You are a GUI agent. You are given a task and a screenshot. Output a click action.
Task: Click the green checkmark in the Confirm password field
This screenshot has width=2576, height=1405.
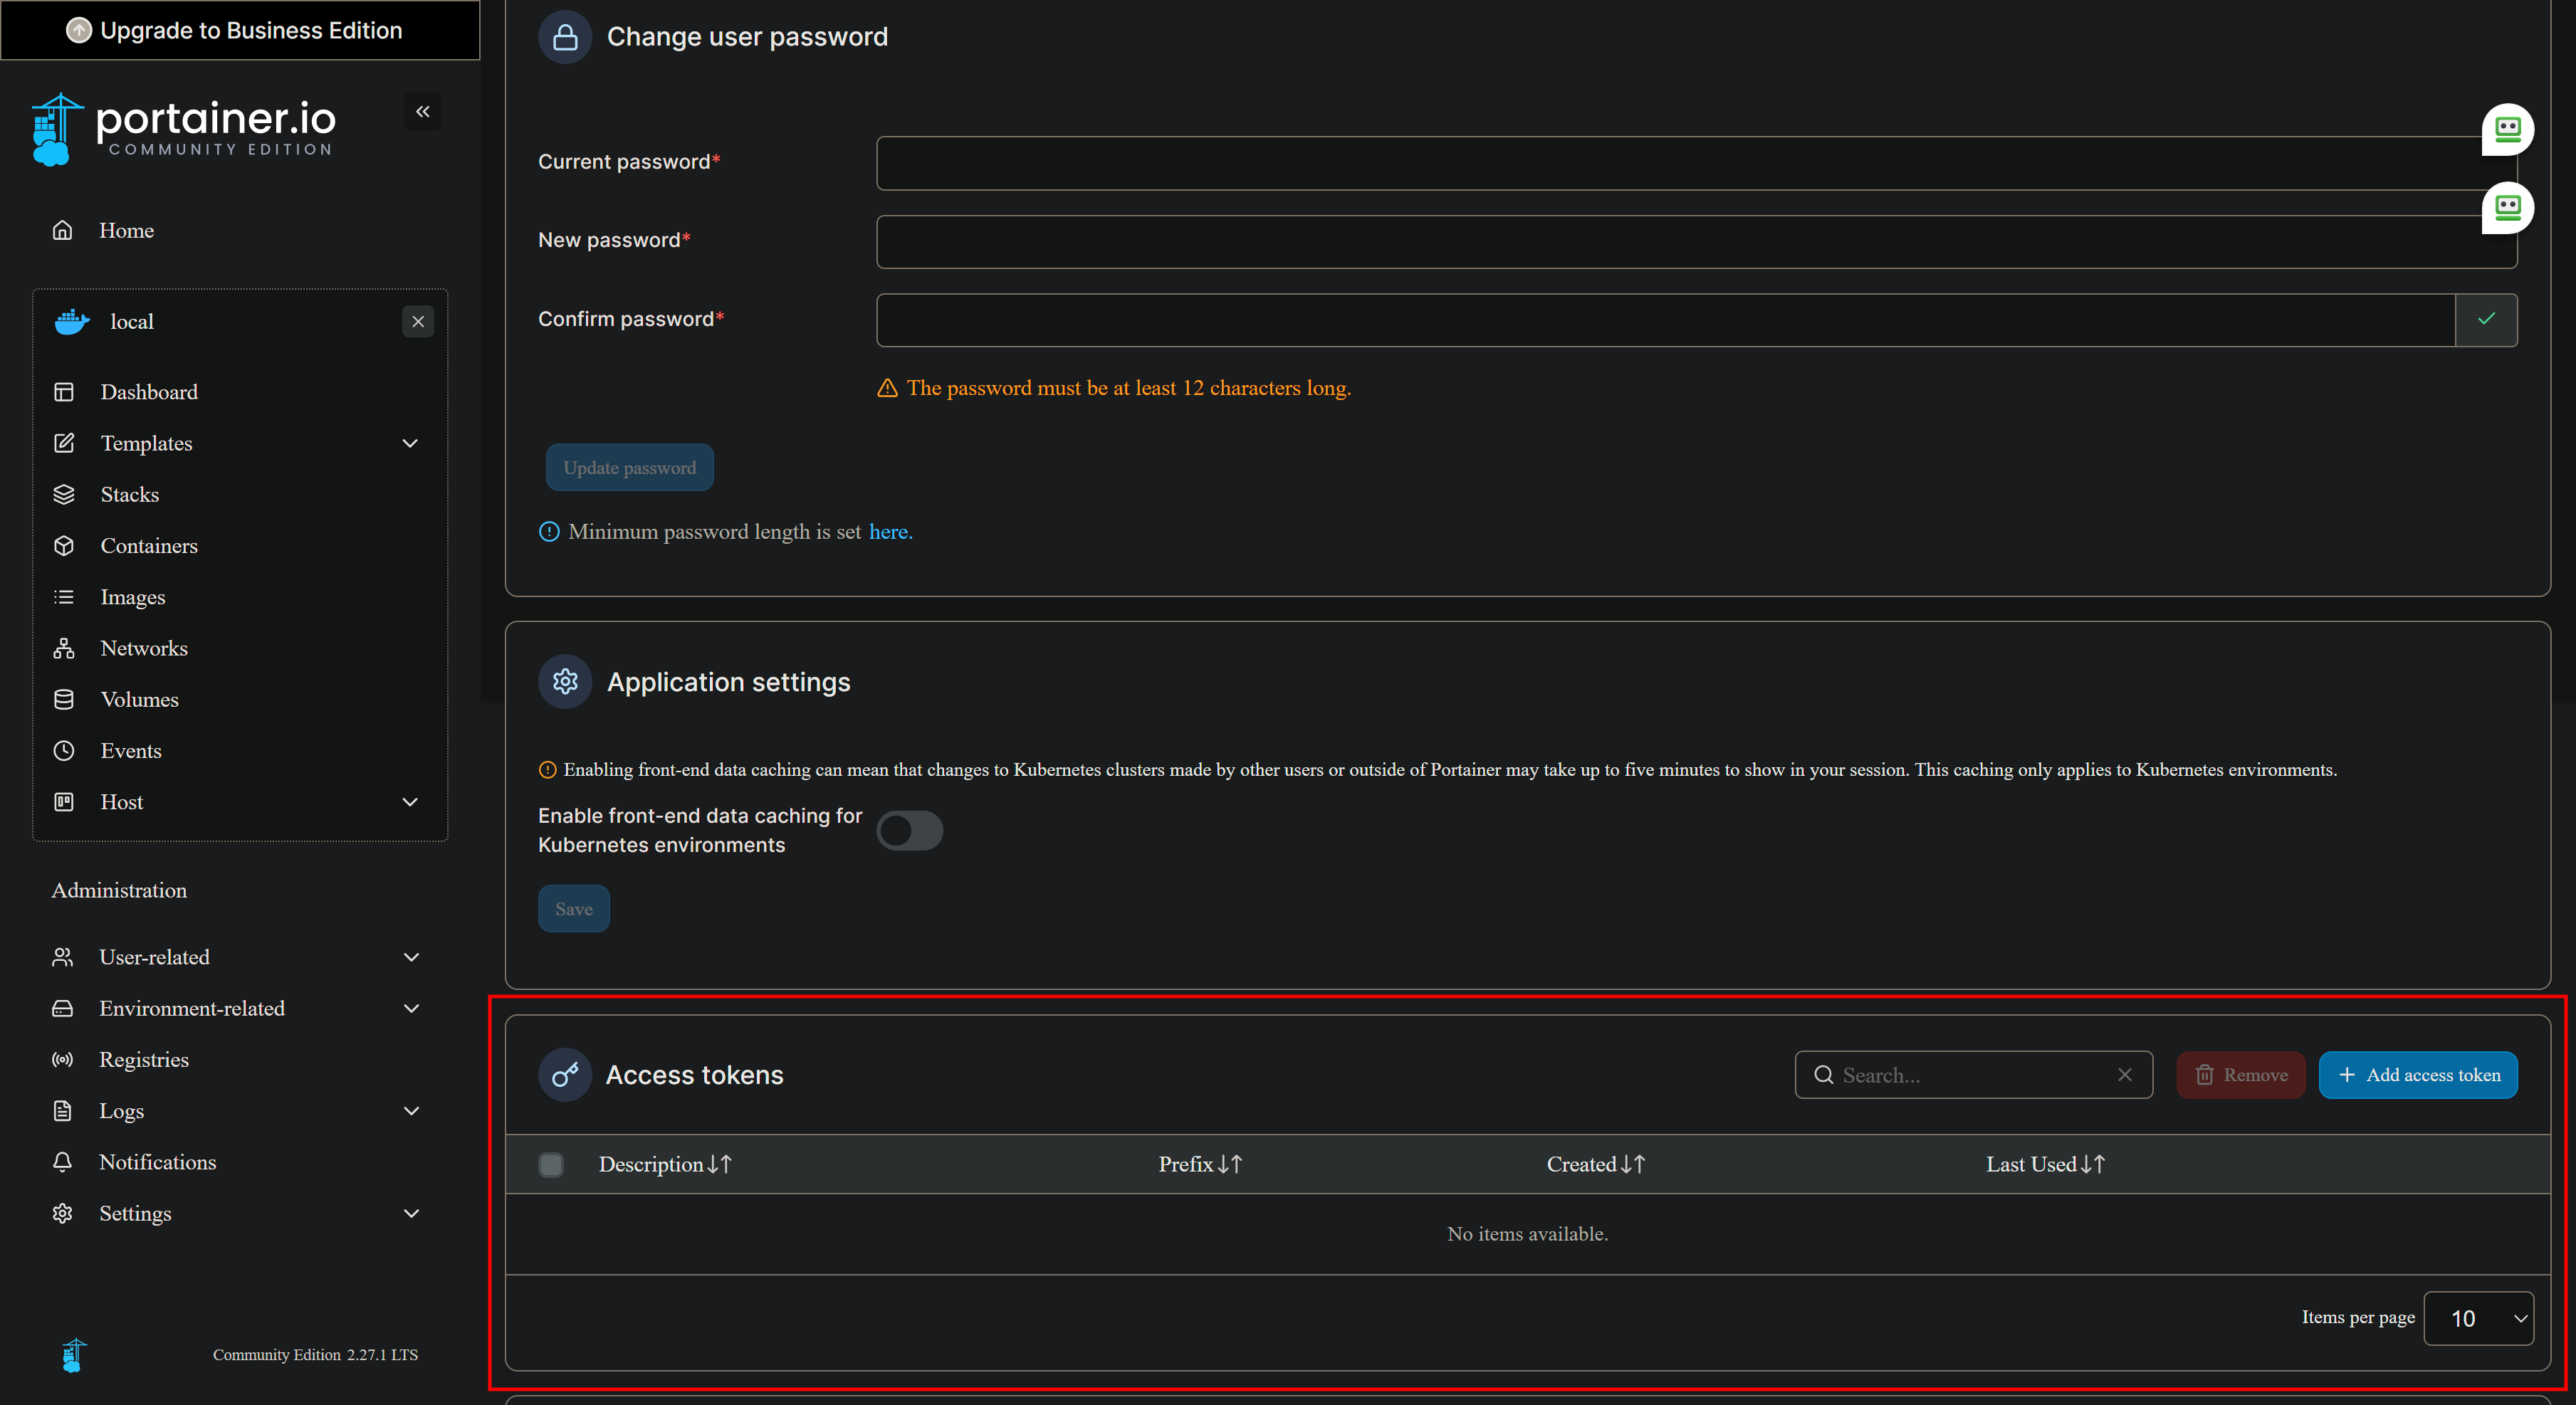pyautogui.click(x=2486, y=319)
